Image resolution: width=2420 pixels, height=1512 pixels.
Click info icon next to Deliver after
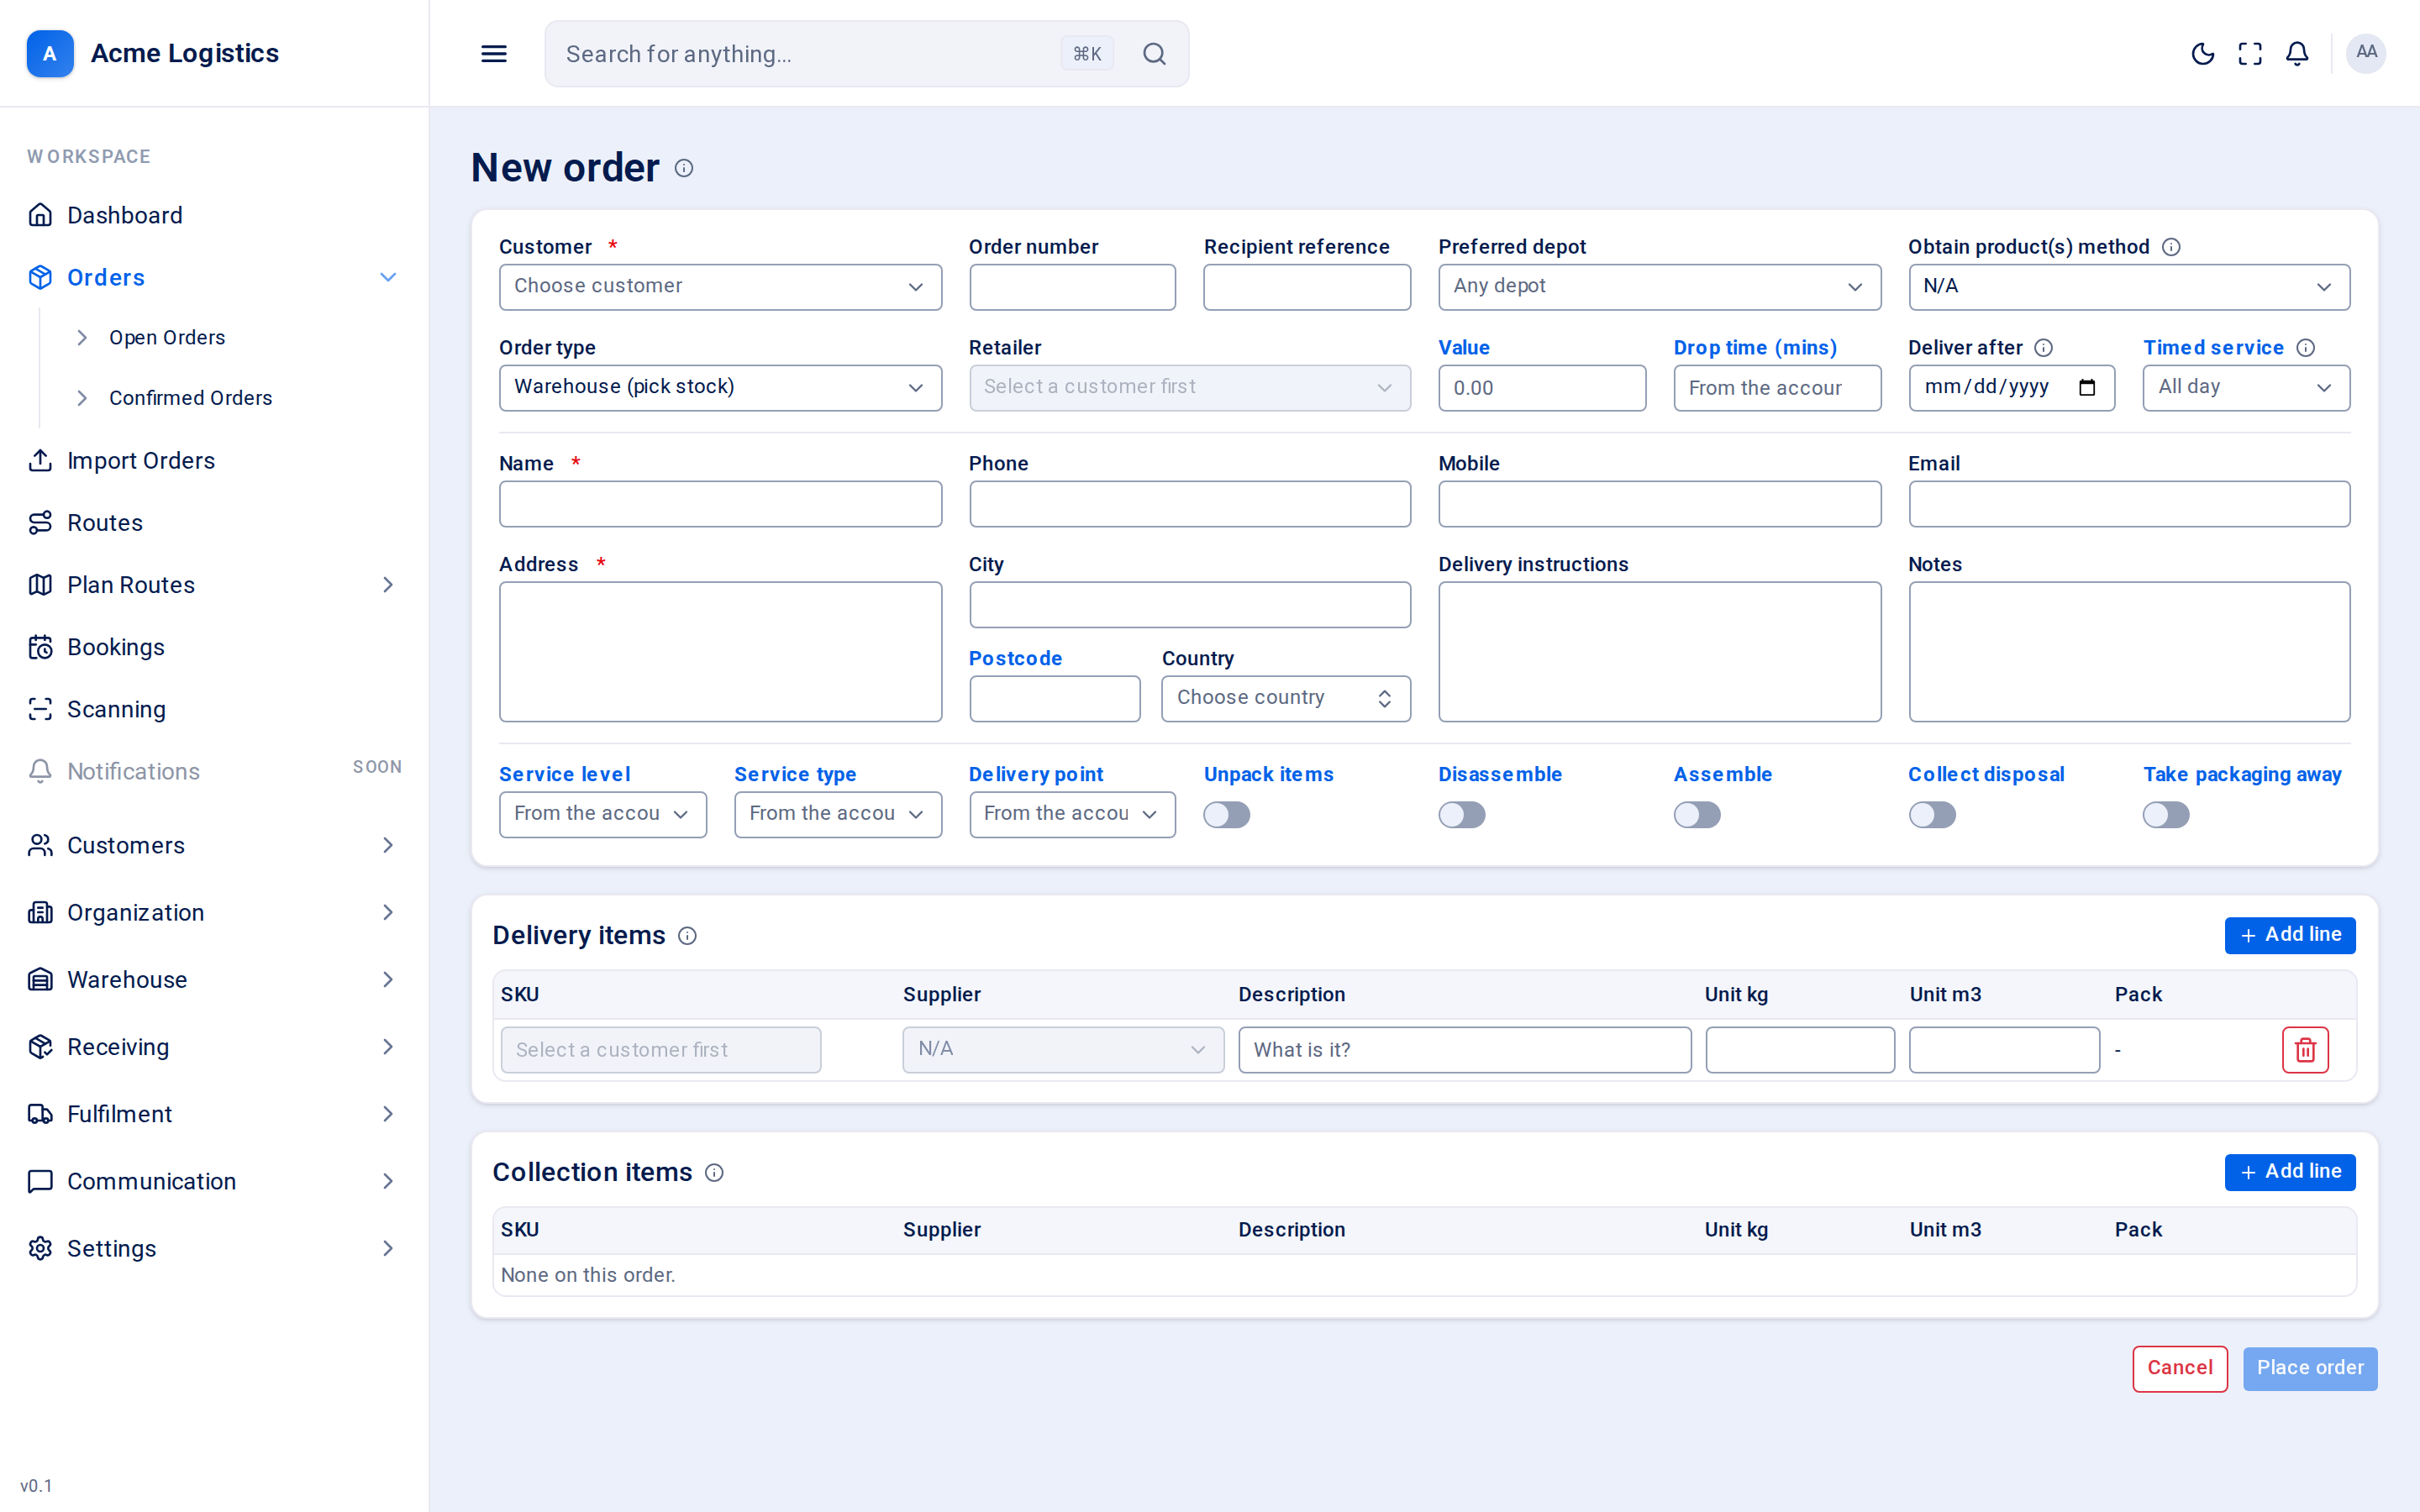pos(2044,348)
